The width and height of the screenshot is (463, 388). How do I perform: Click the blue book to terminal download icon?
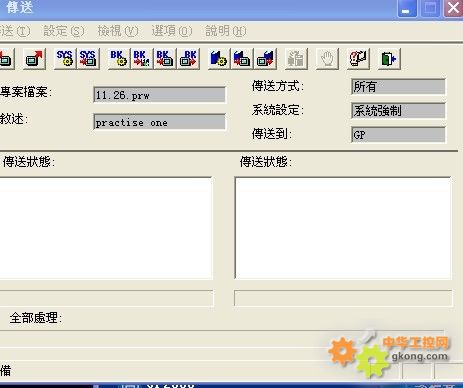click(x=242, y=59)
